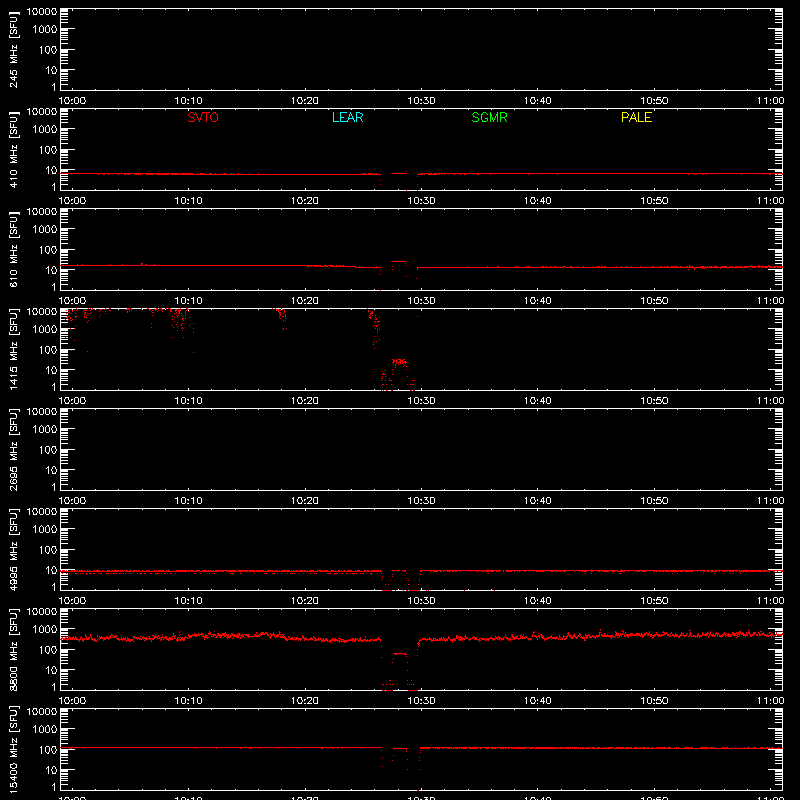Image resolution: width=800 pixels, height=800 pixels.
Task: Click the 10:10 time label under 2695 MHz panel
Action: click(189, 501)
